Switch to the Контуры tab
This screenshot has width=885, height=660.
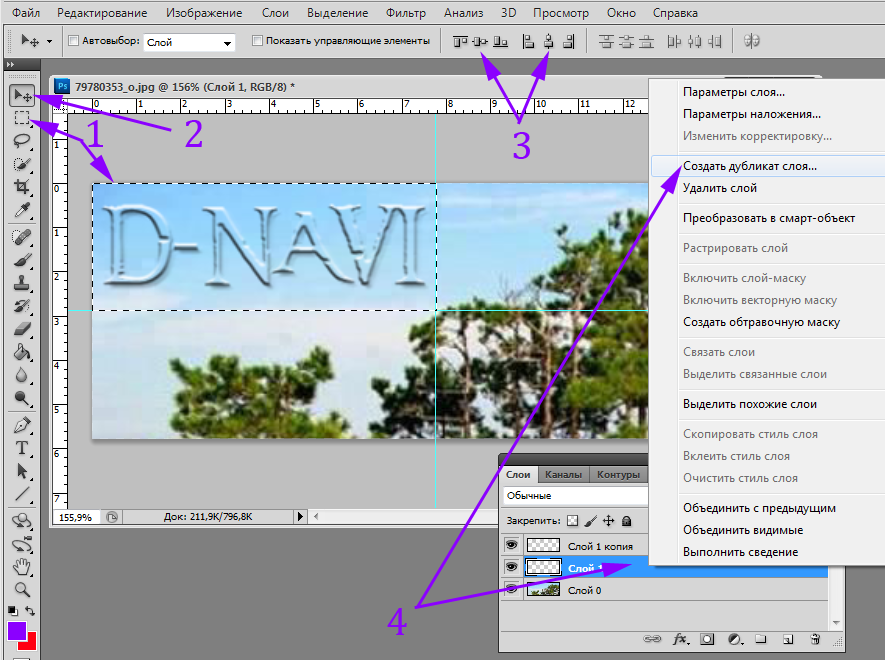coord(618,475)
